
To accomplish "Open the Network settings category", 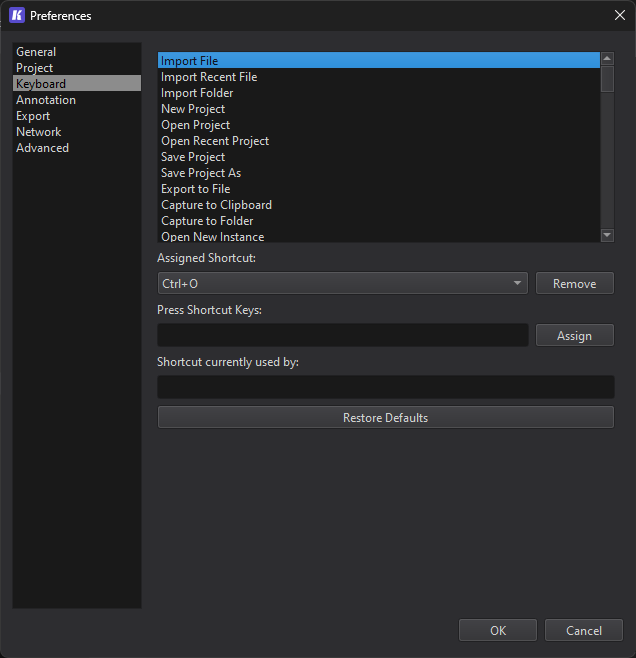I will point(39,132).
